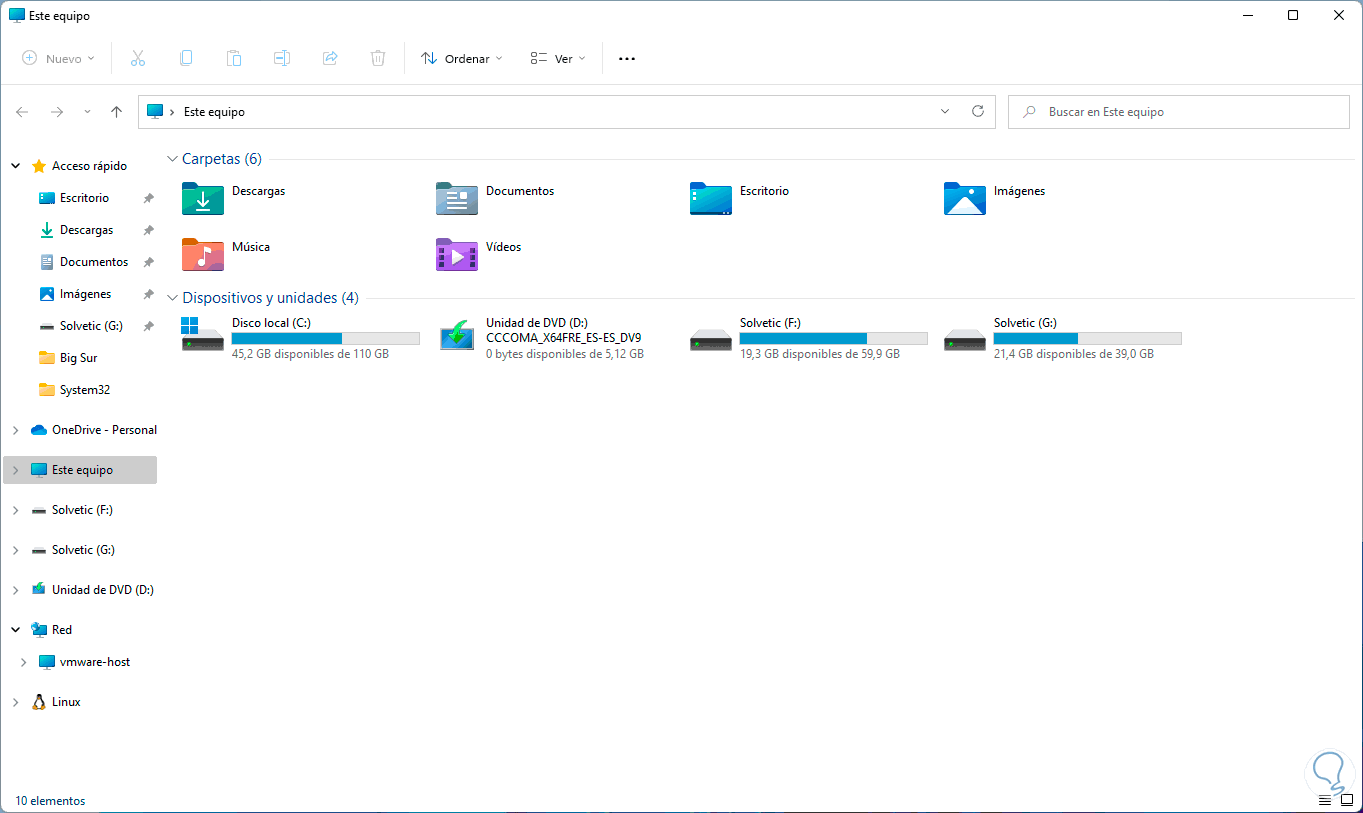Unpin Imágenes using its pin icon
The width and height of the screenshot is (1363, 813).
pyautogui.click(x=148, y=294)
